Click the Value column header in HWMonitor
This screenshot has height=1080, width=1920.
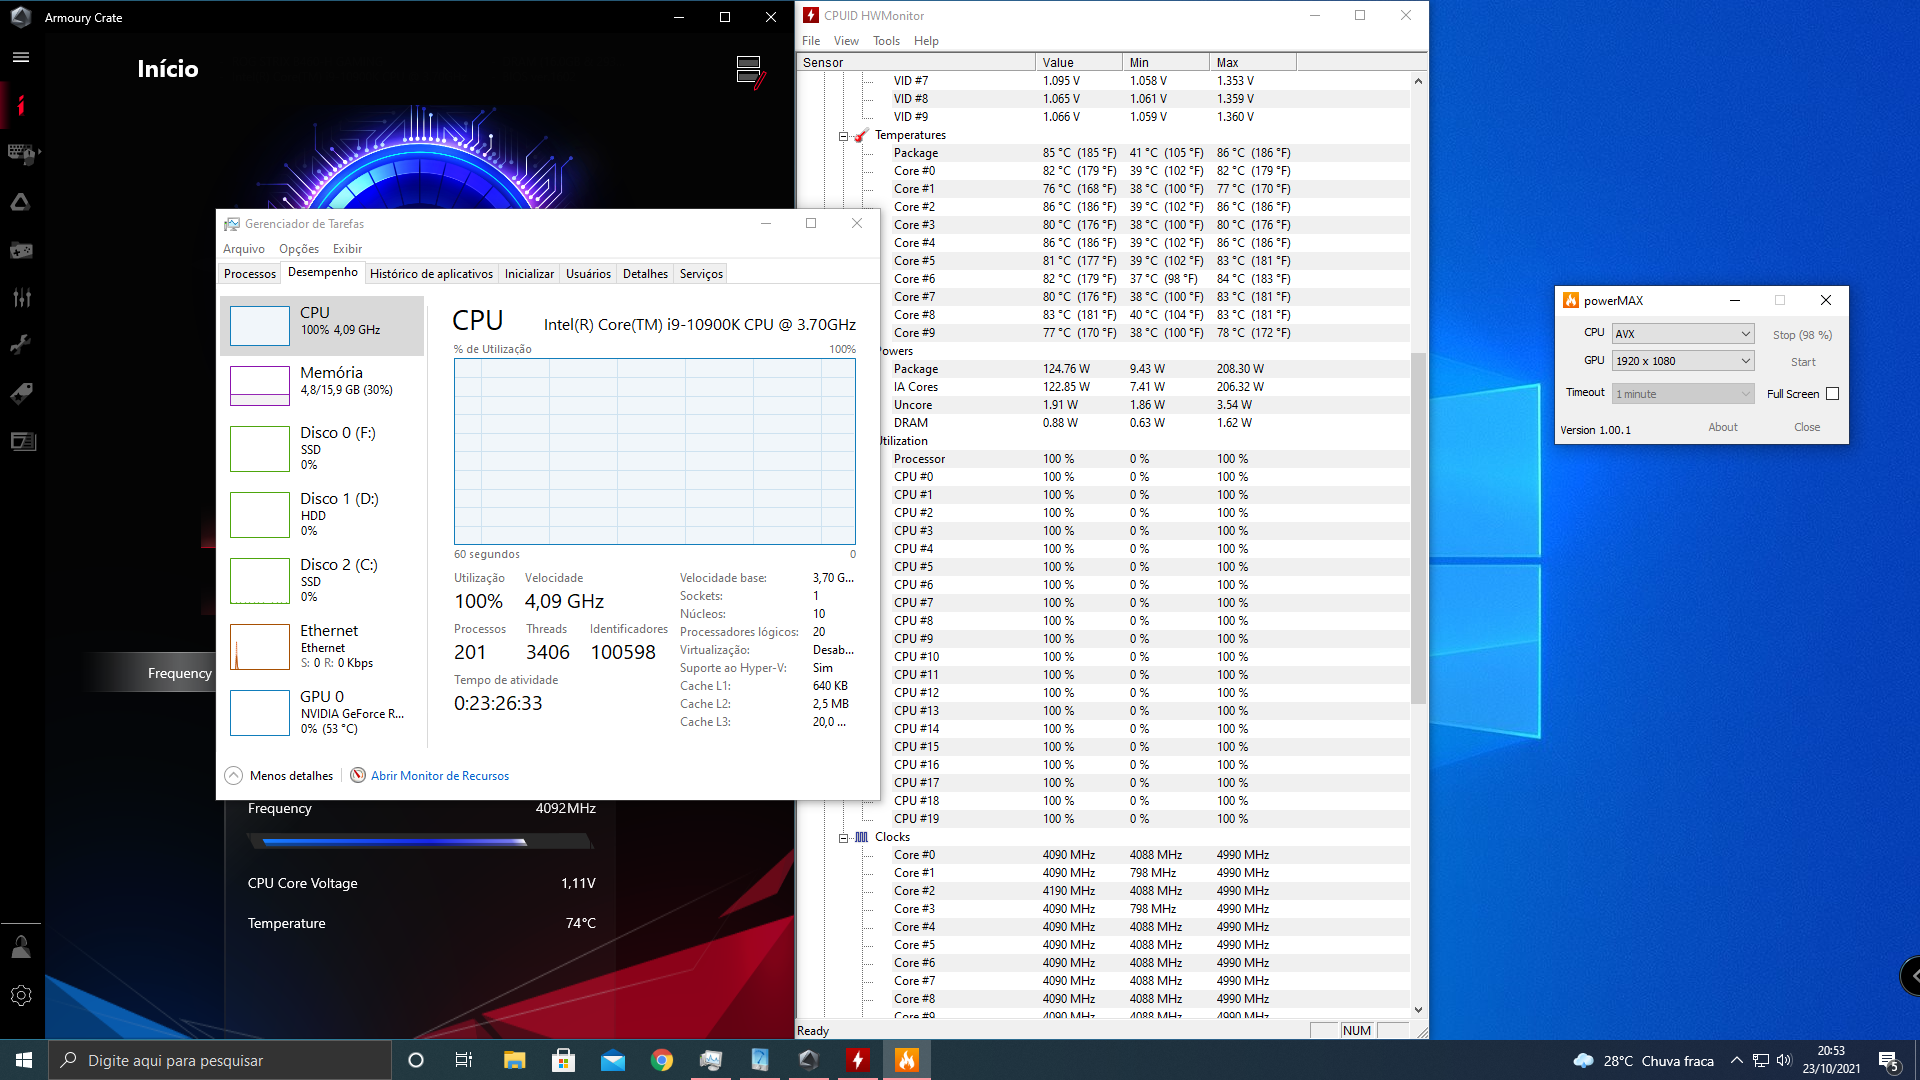[x=1078, y=62]
